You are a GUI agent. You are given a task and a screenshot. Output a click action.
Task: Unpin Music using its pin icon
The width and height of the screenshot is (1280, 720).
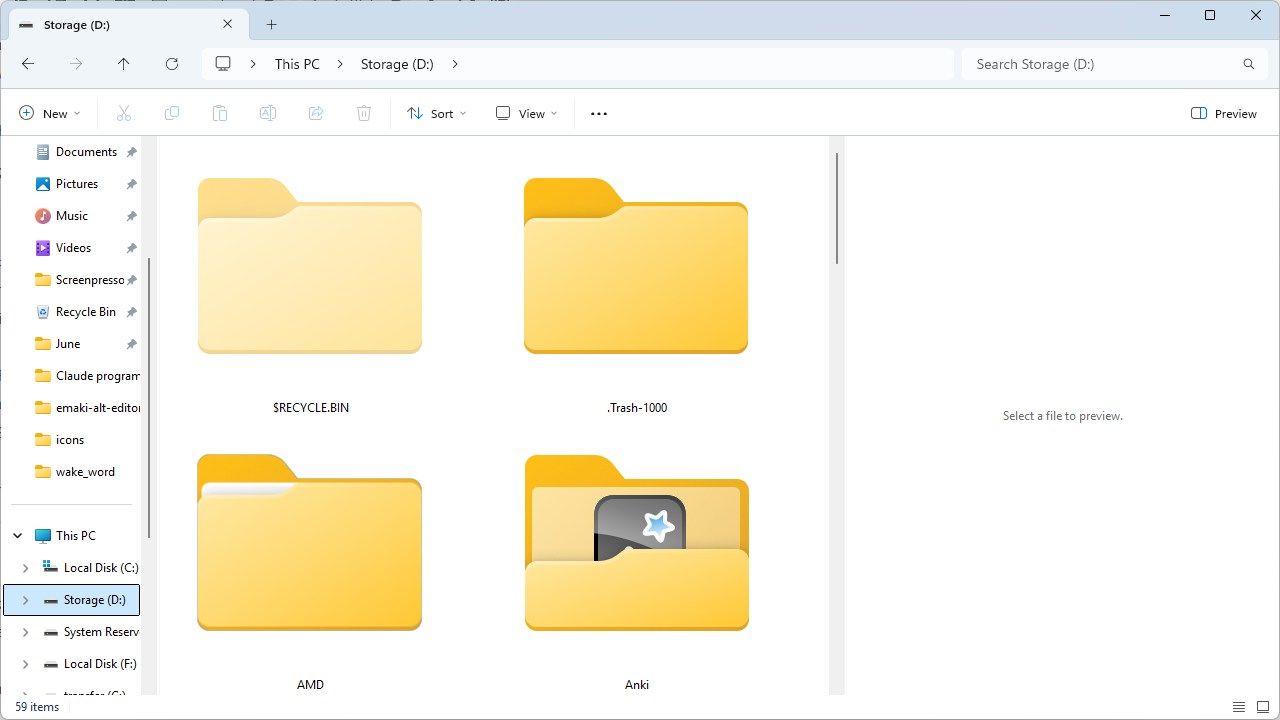(131, 216)
